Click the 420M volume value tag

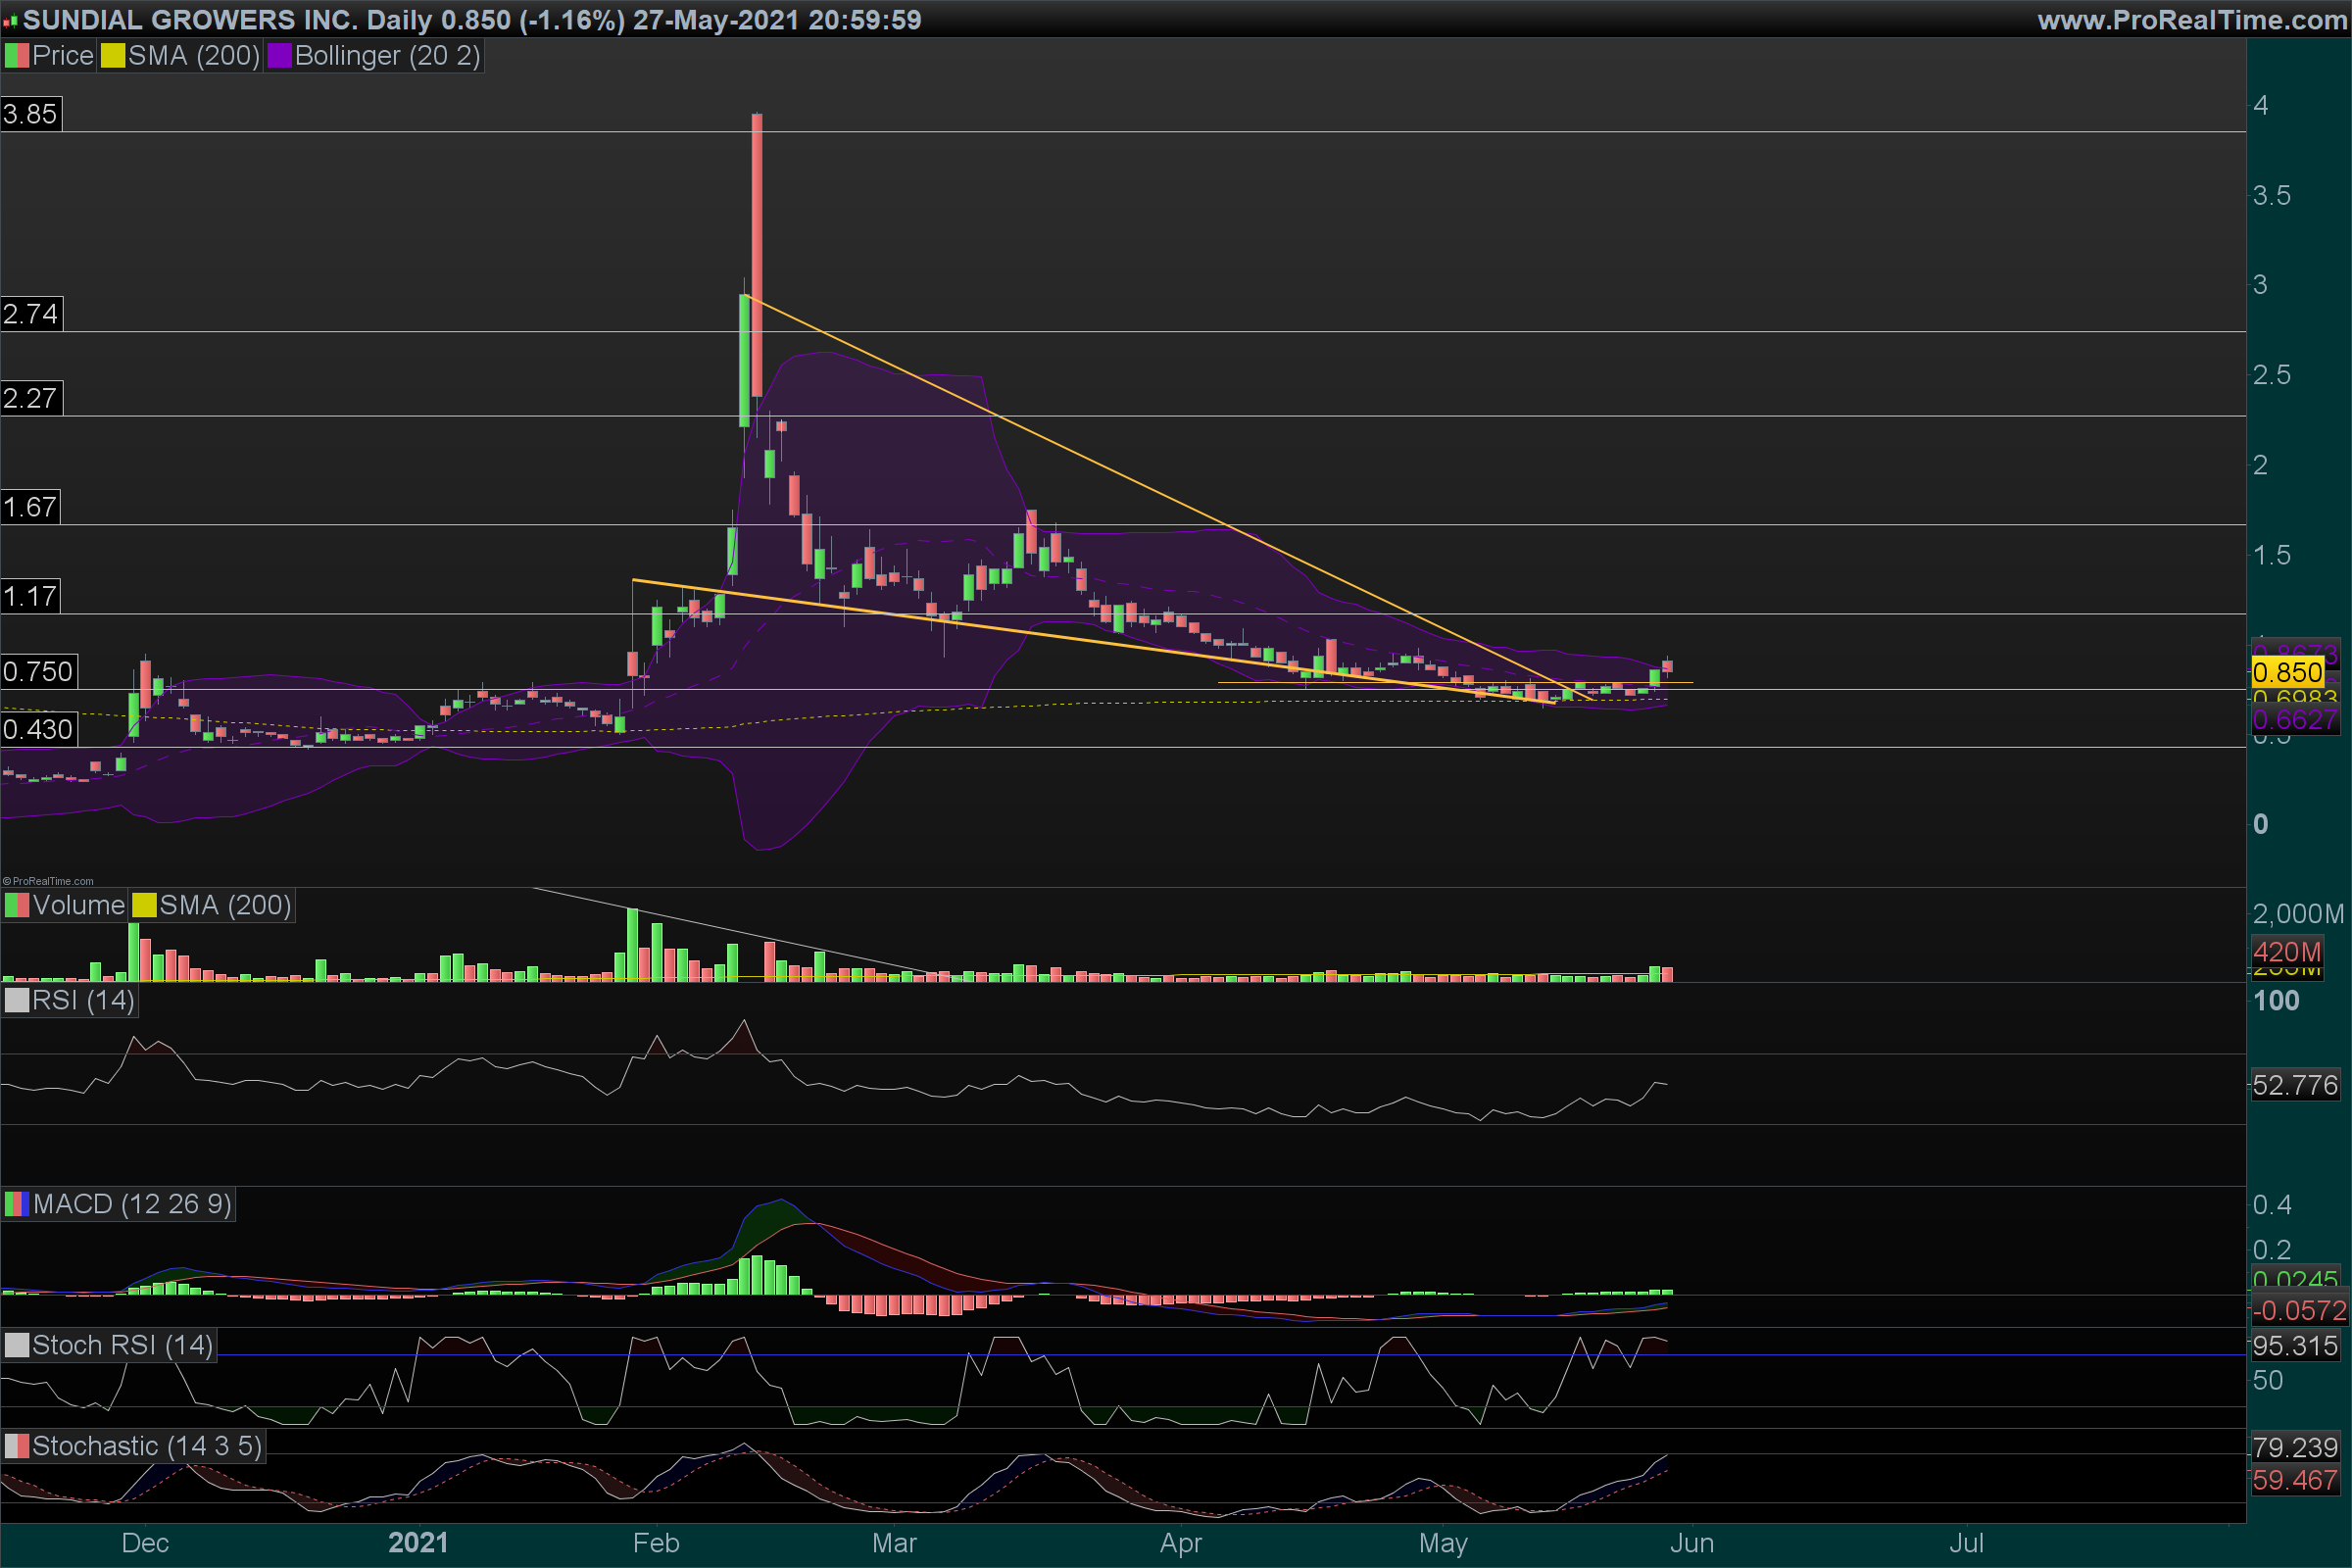pos(2286,951)
